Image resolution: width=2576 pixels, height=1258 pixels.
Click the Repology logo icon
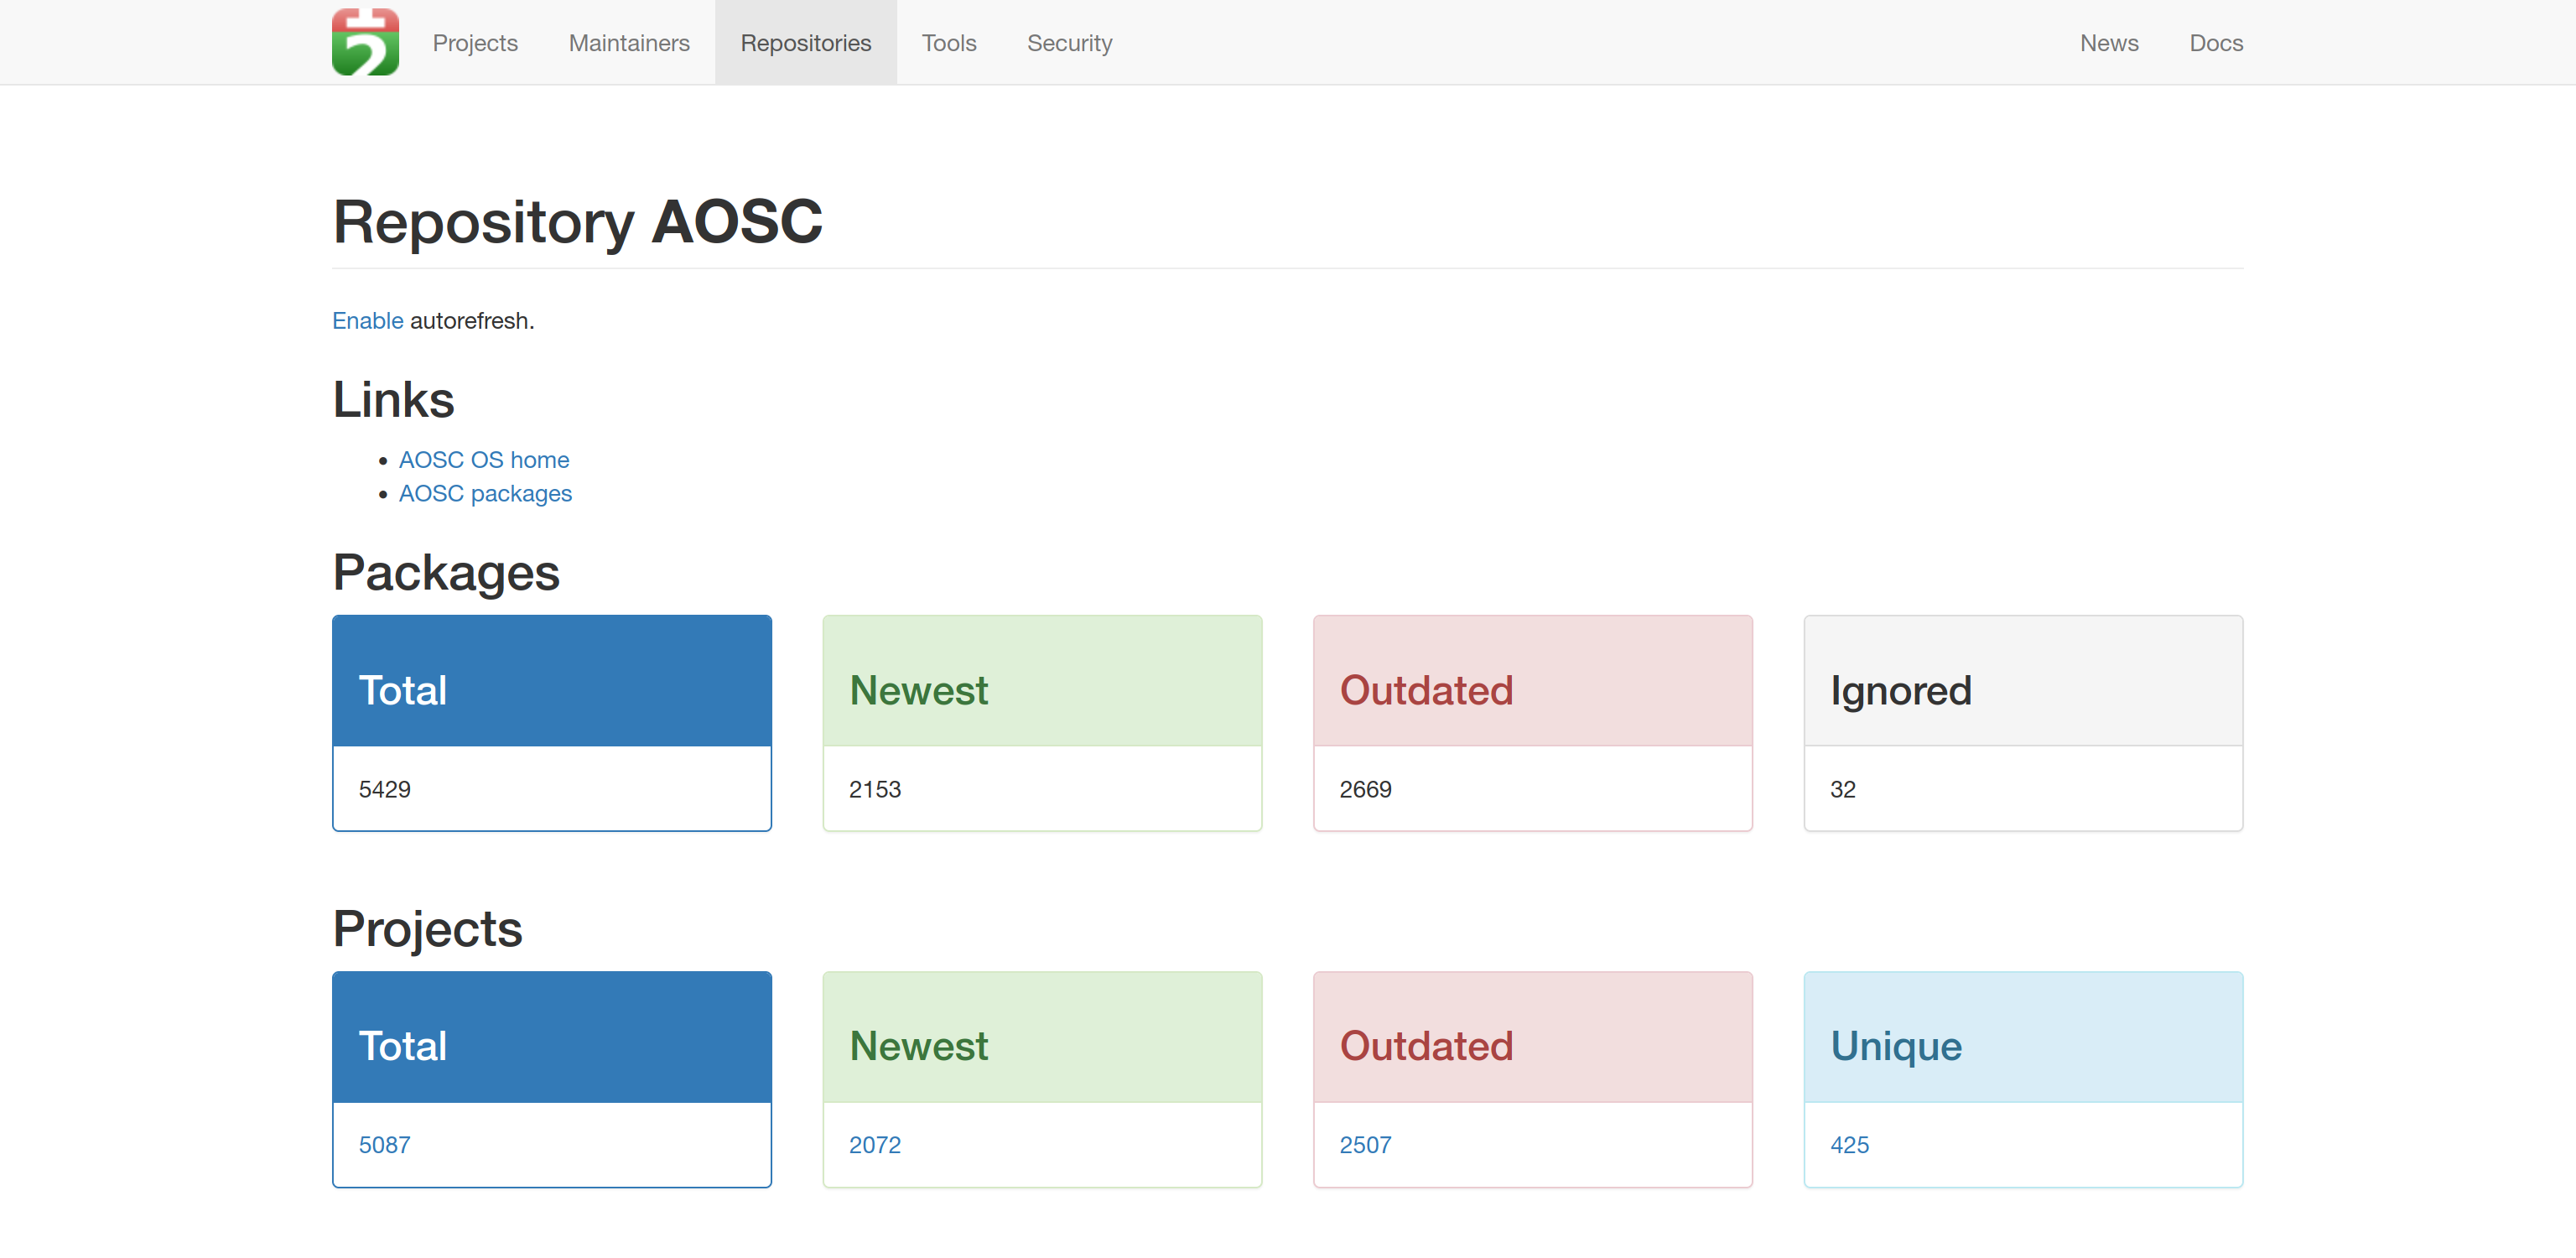(x=365, y=42)
